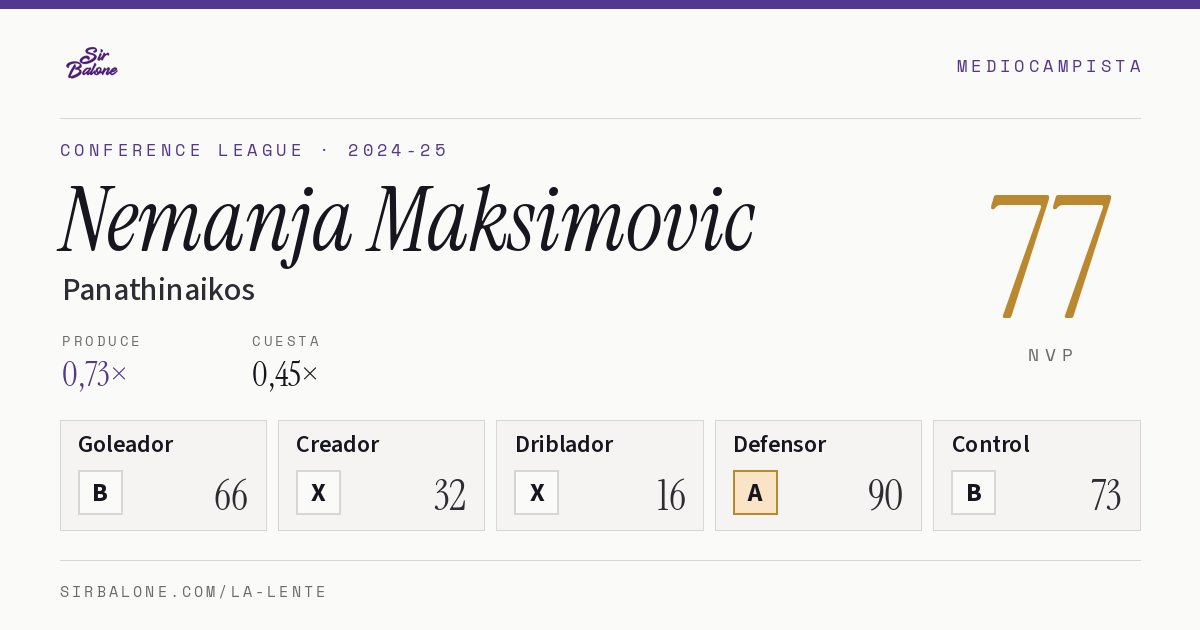Open the Goleador stat card

tap(163, 475)
